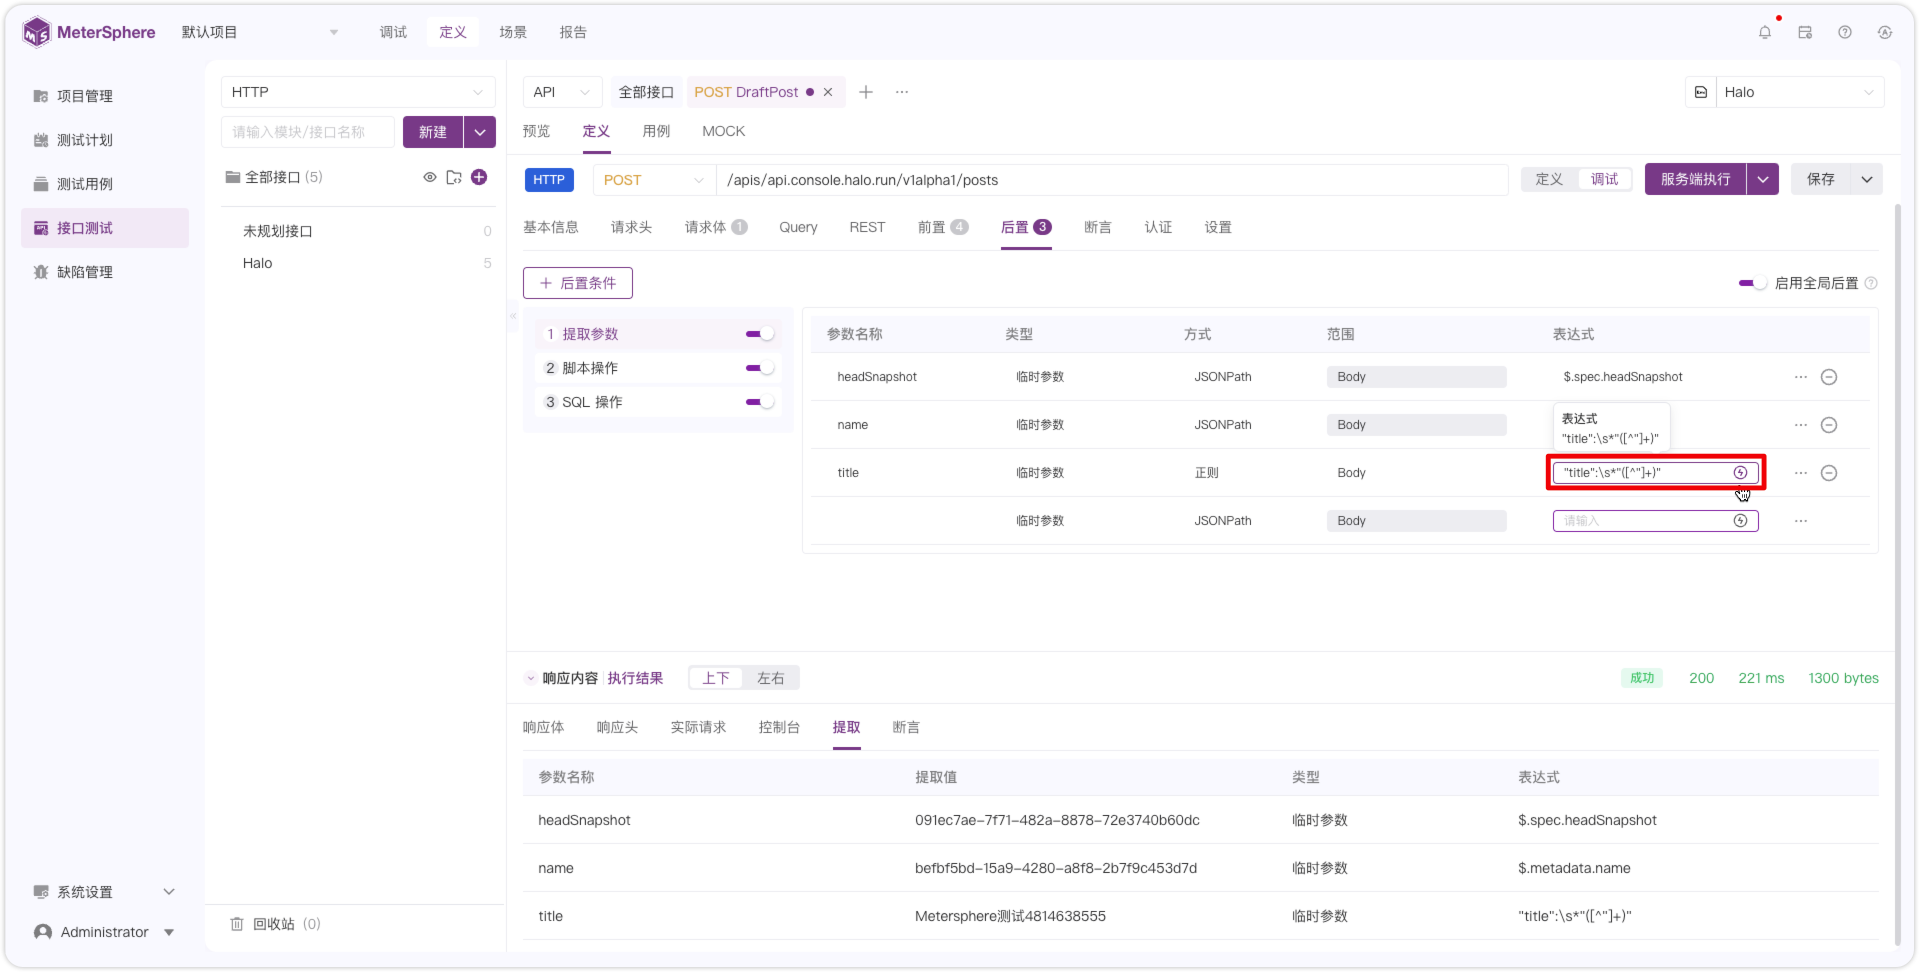This screenshot has height=972, width=1919.
Task: Open 场景 in the top navigation
Action: (x=513, y=32)
